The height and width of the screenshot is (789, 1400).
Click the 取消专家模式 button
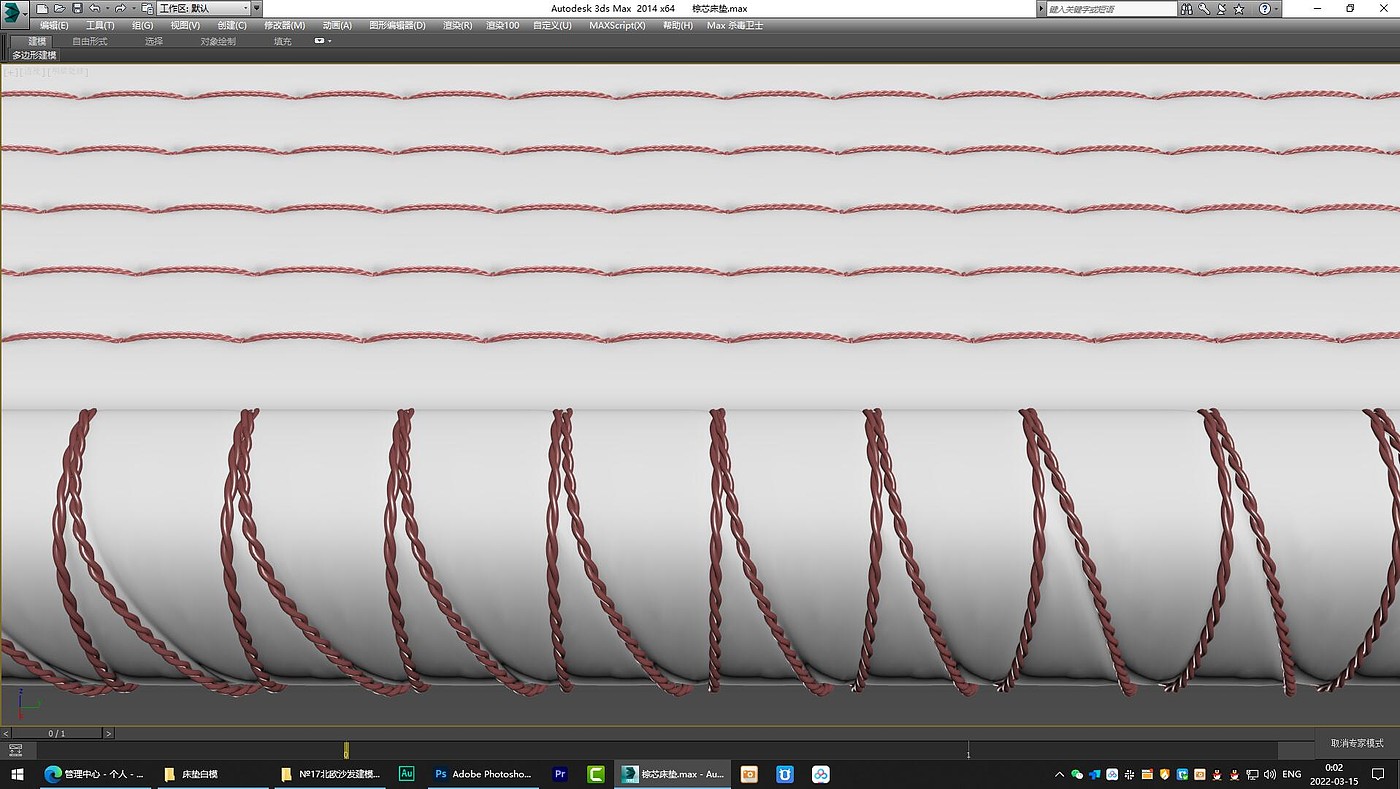click(x=1357, y=743)
